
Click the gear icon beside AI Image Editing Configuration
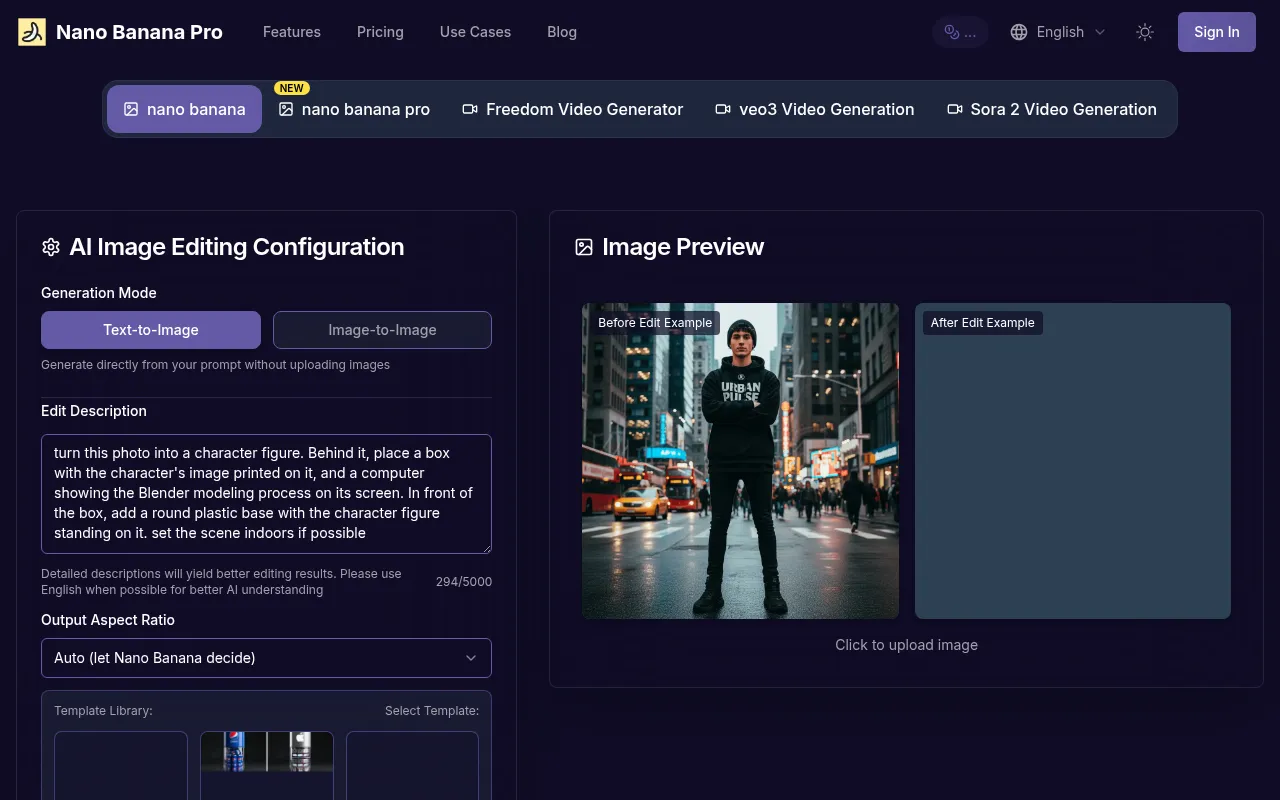[51, 247]
